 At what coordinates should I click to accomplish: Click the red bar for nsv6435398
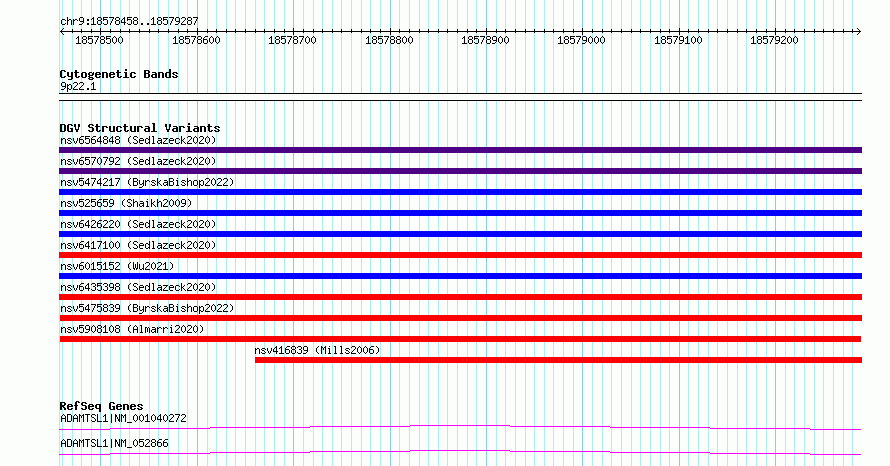tap(460, 297)
